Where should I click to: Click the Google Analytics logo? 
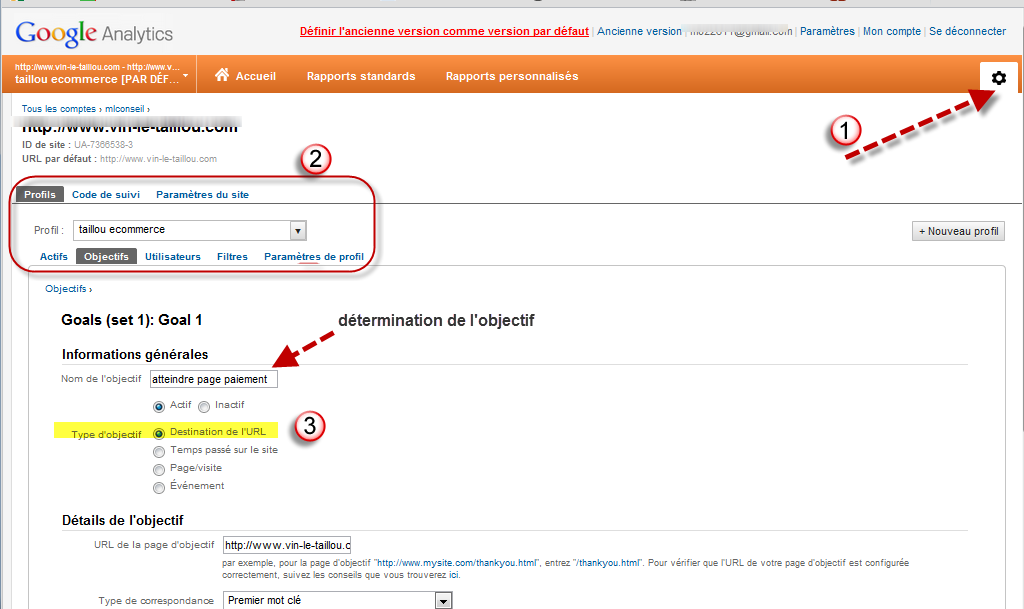coord(94,33)
